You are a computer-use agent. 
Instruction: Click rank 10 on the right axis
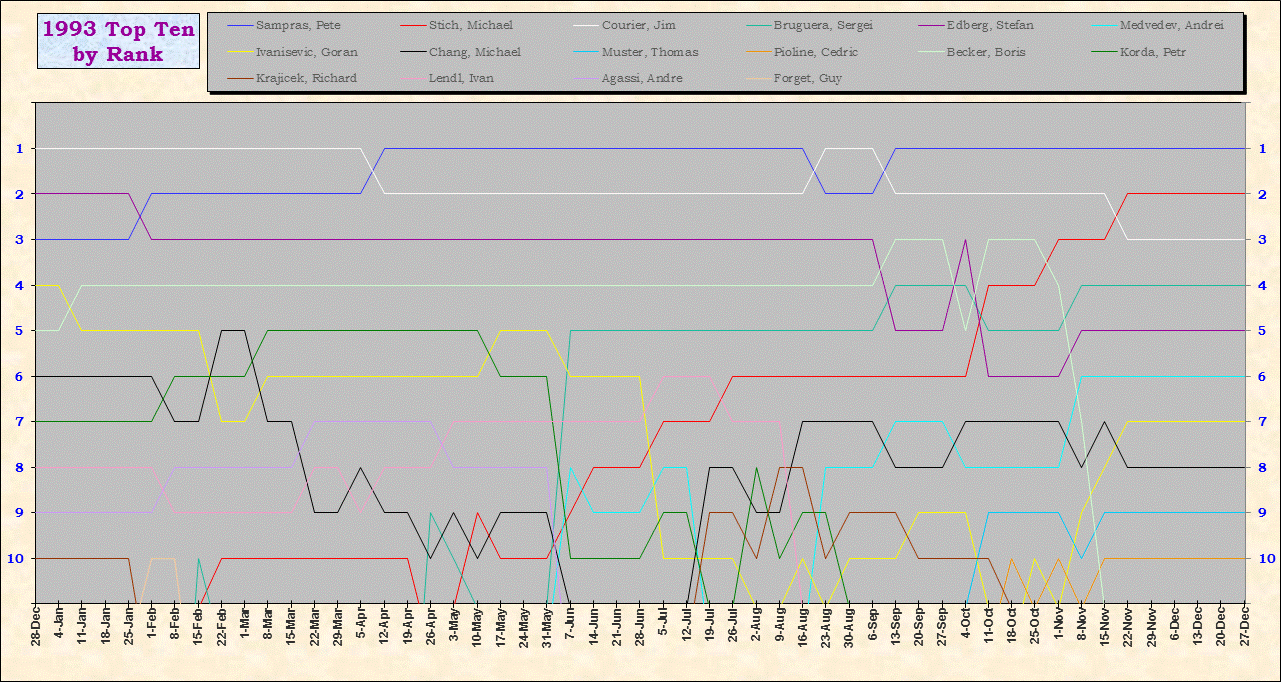click(1265, 558)
